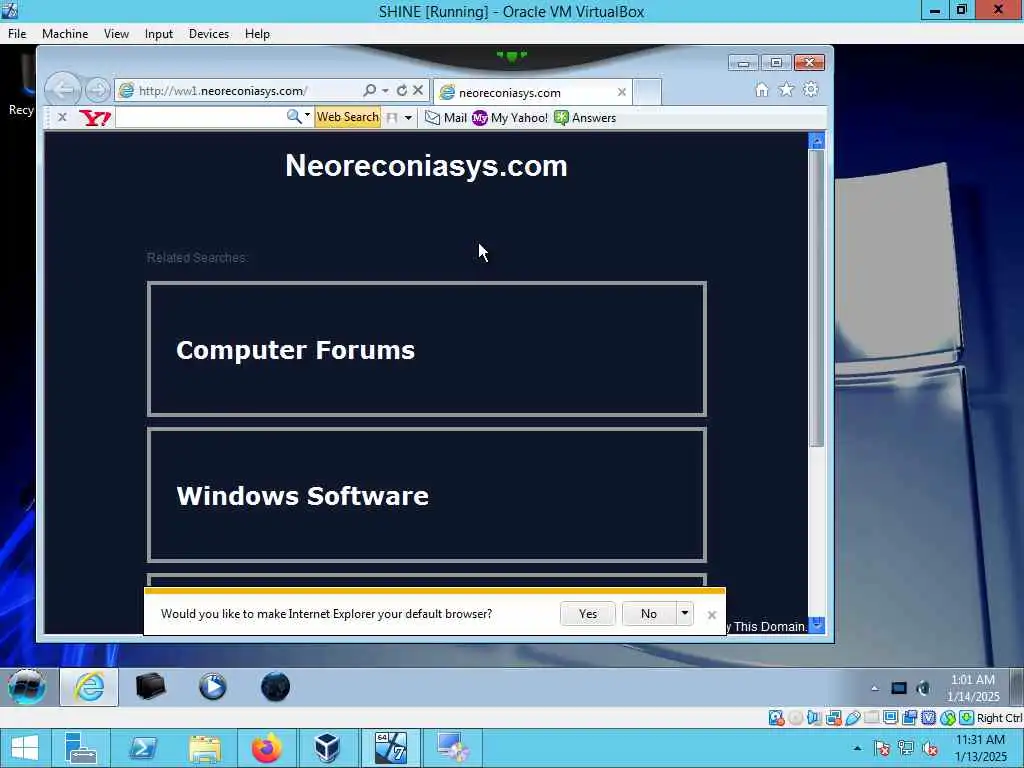Click the IE forward arrow button
Viewport: 1024px width, 768px height.
98,90
